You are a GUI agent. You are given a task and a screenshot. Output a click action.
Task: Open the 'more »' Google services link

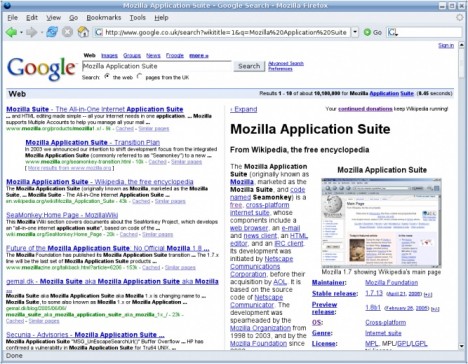click(199, 56)
